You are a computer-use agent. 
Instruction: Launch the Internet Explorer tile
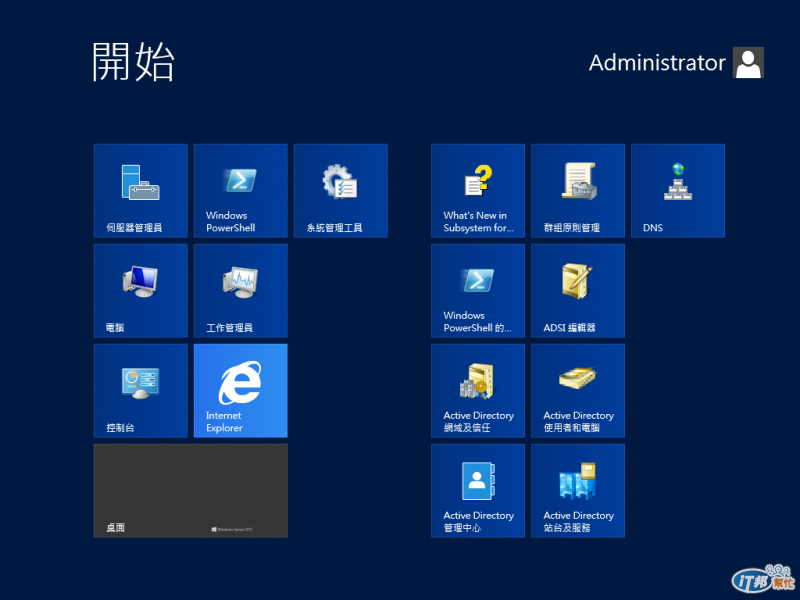pyautogui.click(x=240, y=390)
